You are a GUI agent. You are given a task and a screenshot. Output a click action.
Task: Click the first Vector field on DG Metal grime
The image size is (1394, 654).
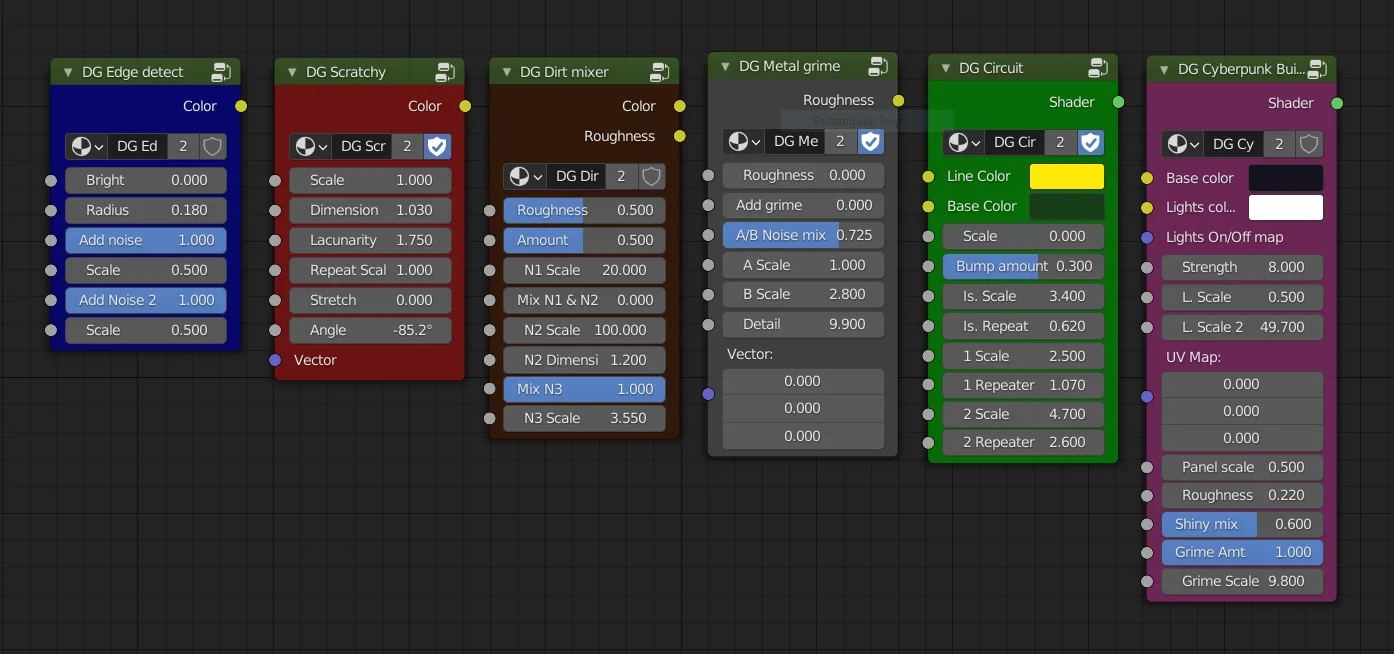click(803, 380)
